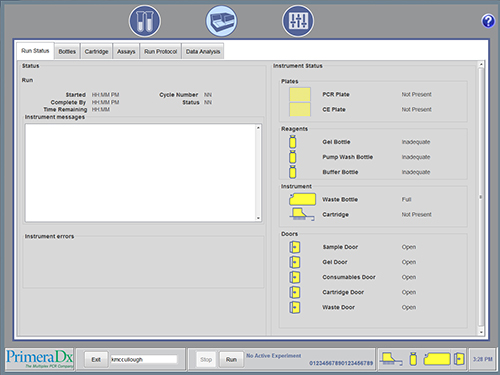Click the Waste Door icon
This screenshot has height=375, width=500.
tap(295, 307)
